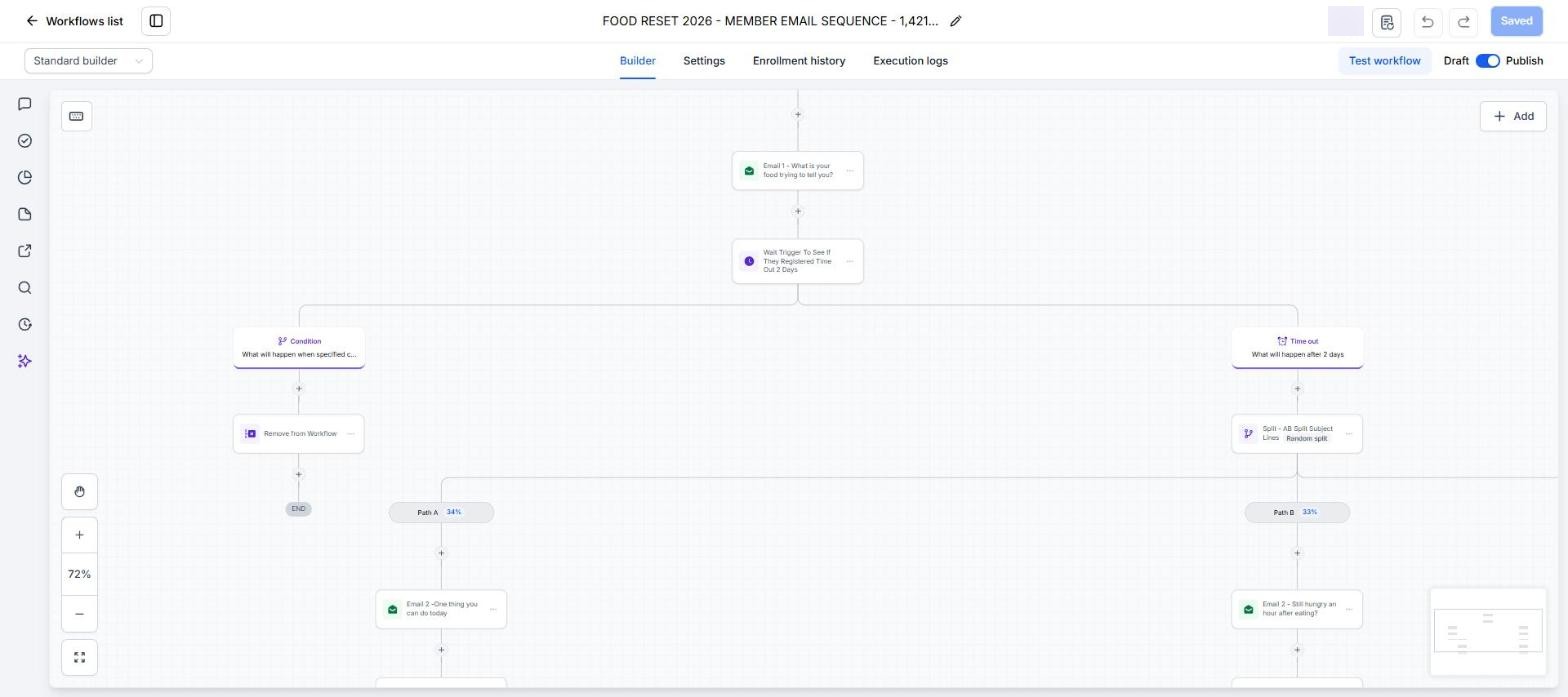Viewport: 1568px width, 697px height.
Task: Open the workflow notes icon near Saved
Action: [1386, 21]
